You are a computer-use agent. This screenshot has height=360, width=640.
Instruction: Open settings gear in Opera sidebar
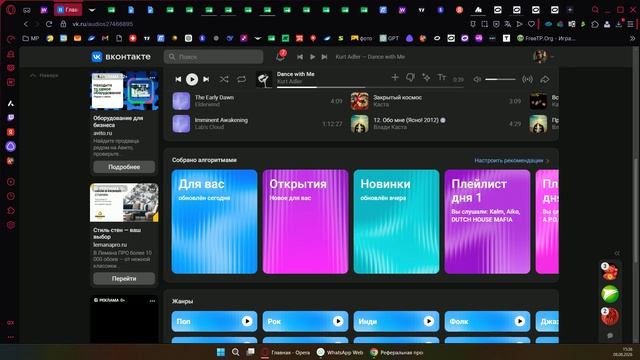[11, 225]
